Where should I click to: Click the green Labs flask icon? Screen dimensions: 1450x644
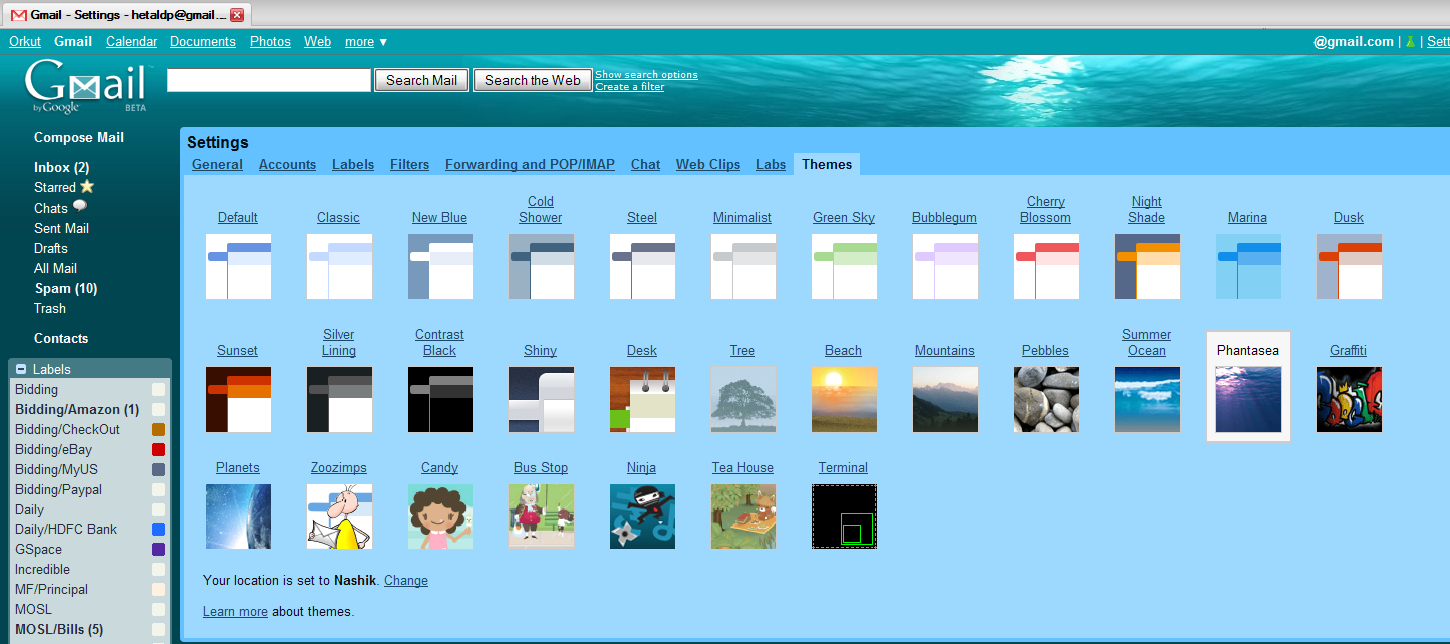point(1410,42)
